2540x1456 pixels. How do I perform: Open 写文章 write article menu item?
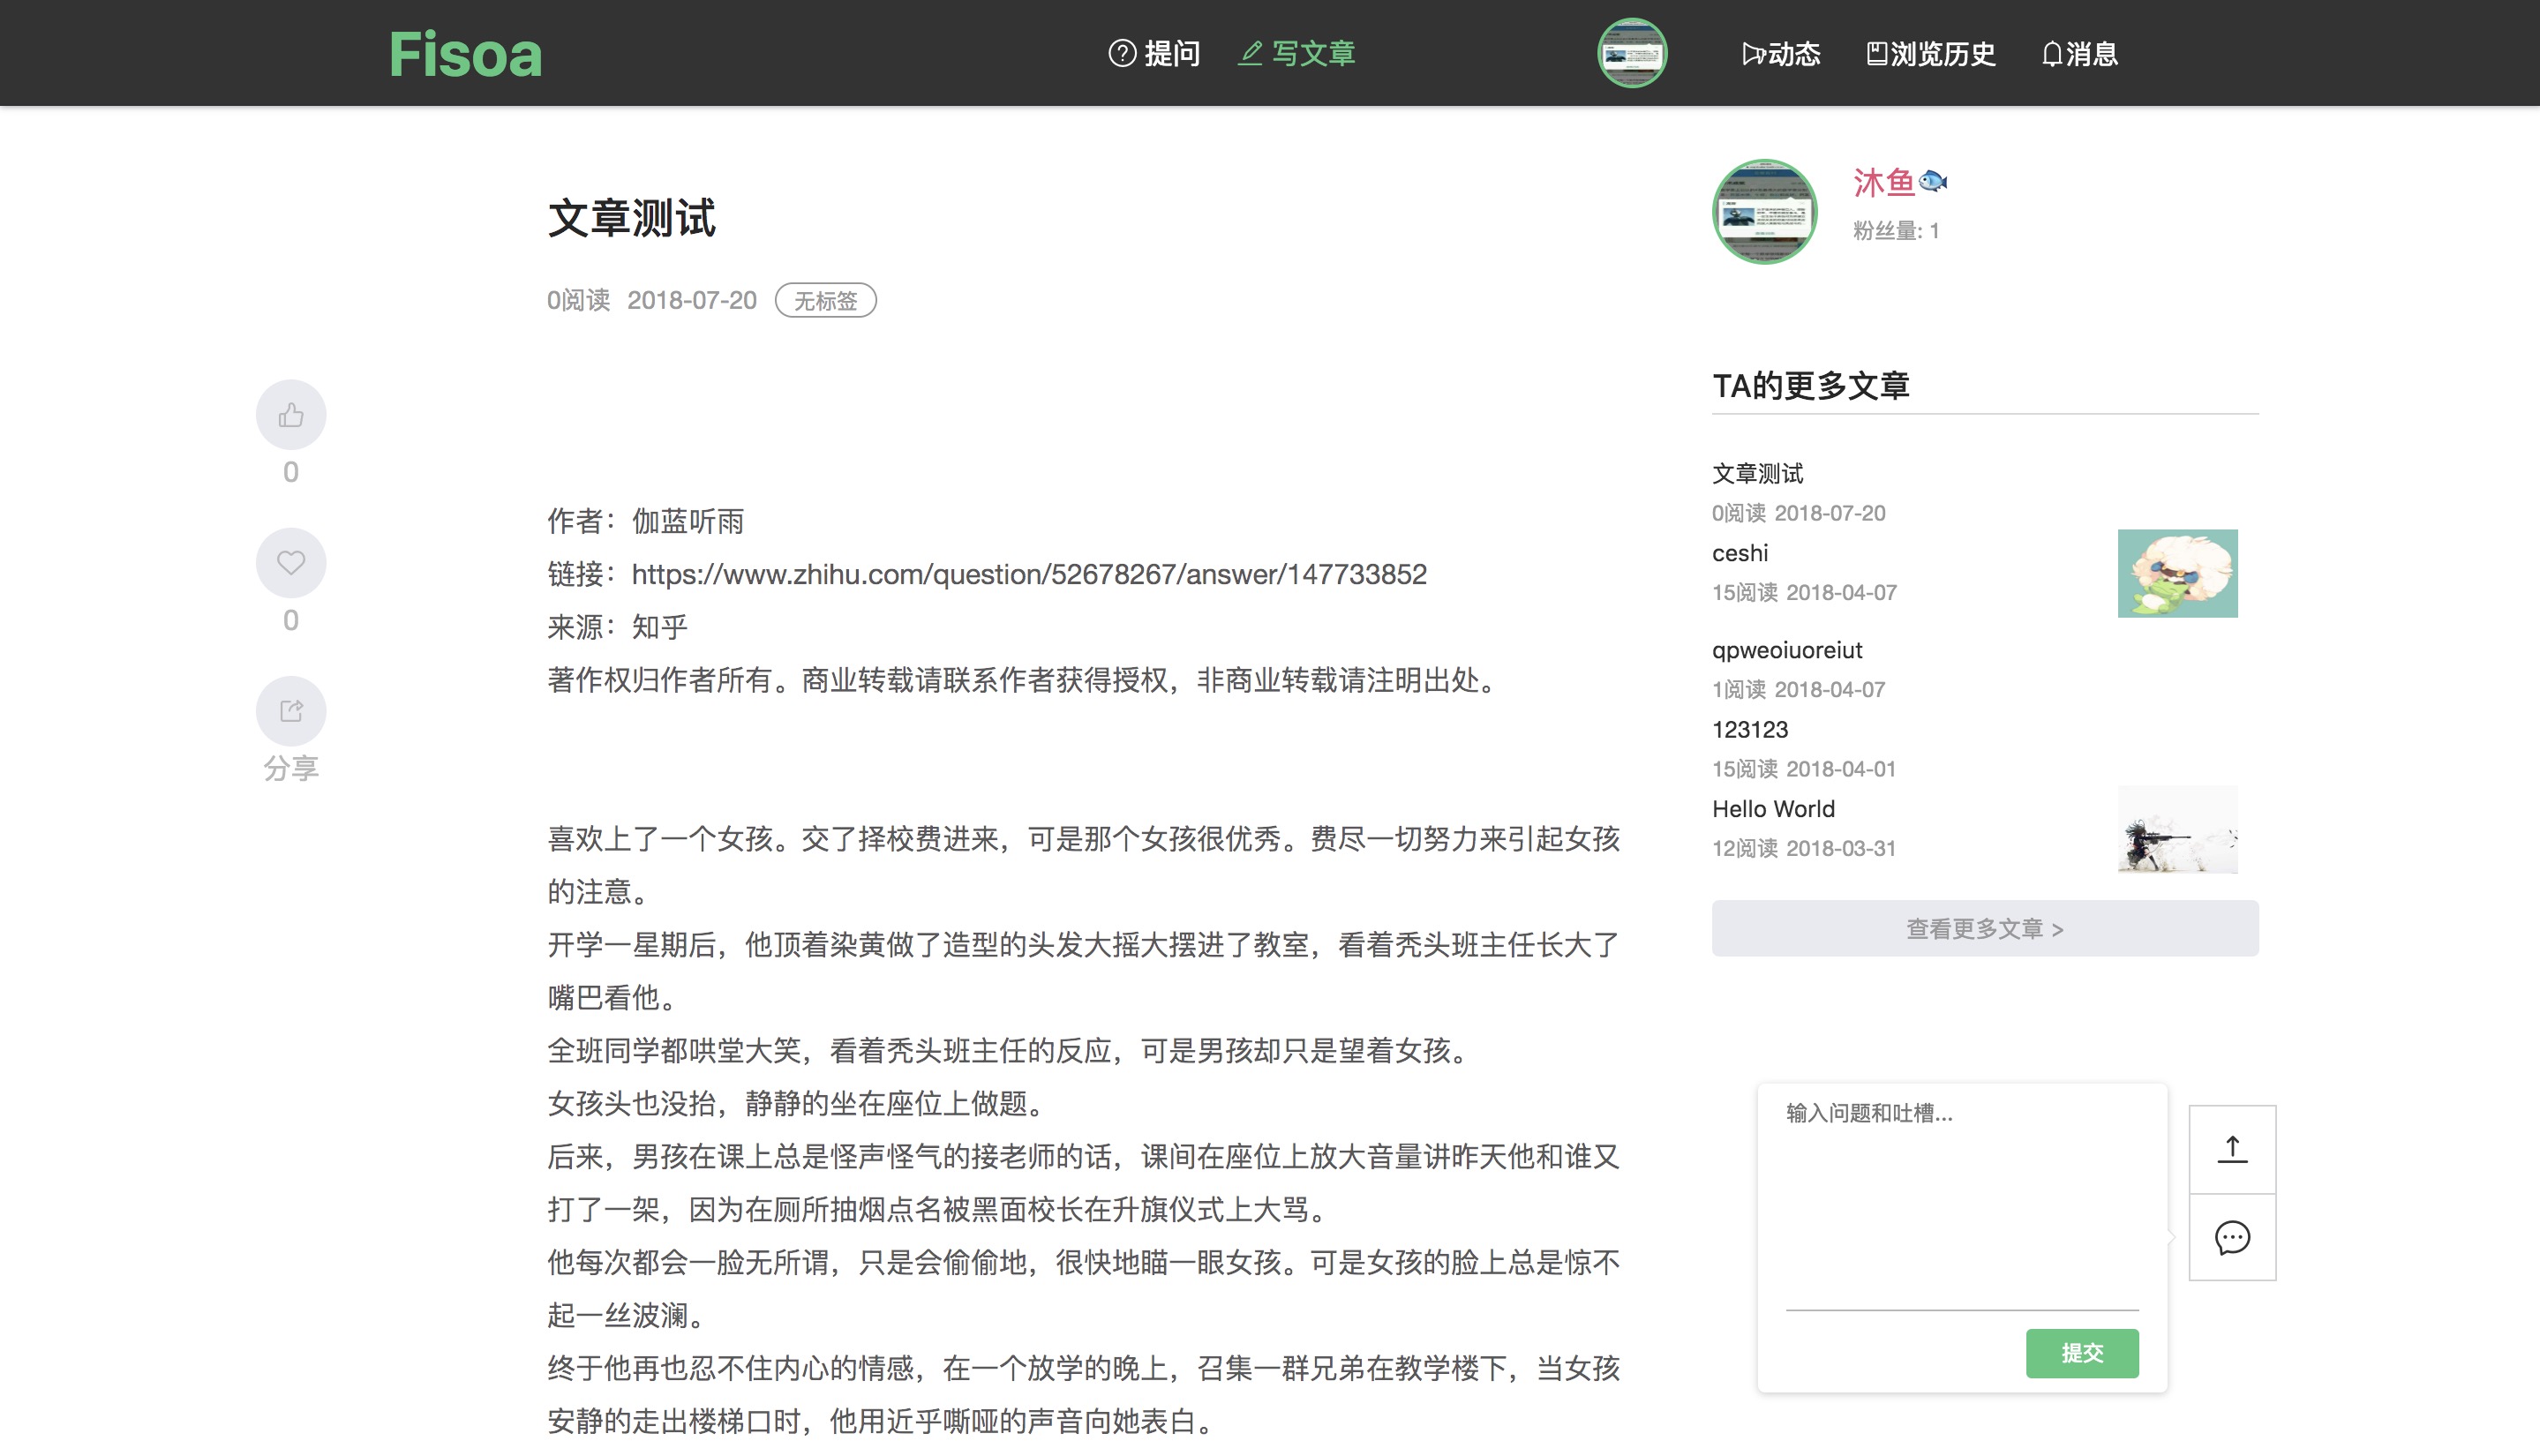coord(1297,53)
